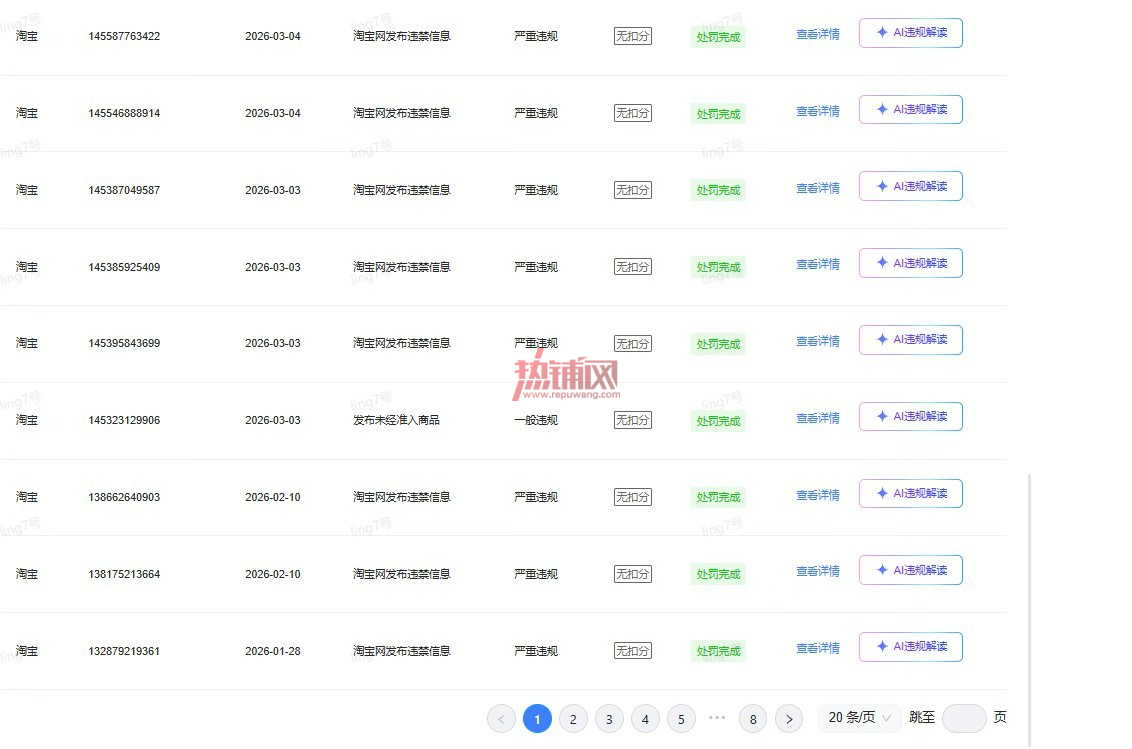The width and height of the screenshot is (1132, 749).
Task: Click the vertical scrollbar on the right
Action: point(1029,610)
